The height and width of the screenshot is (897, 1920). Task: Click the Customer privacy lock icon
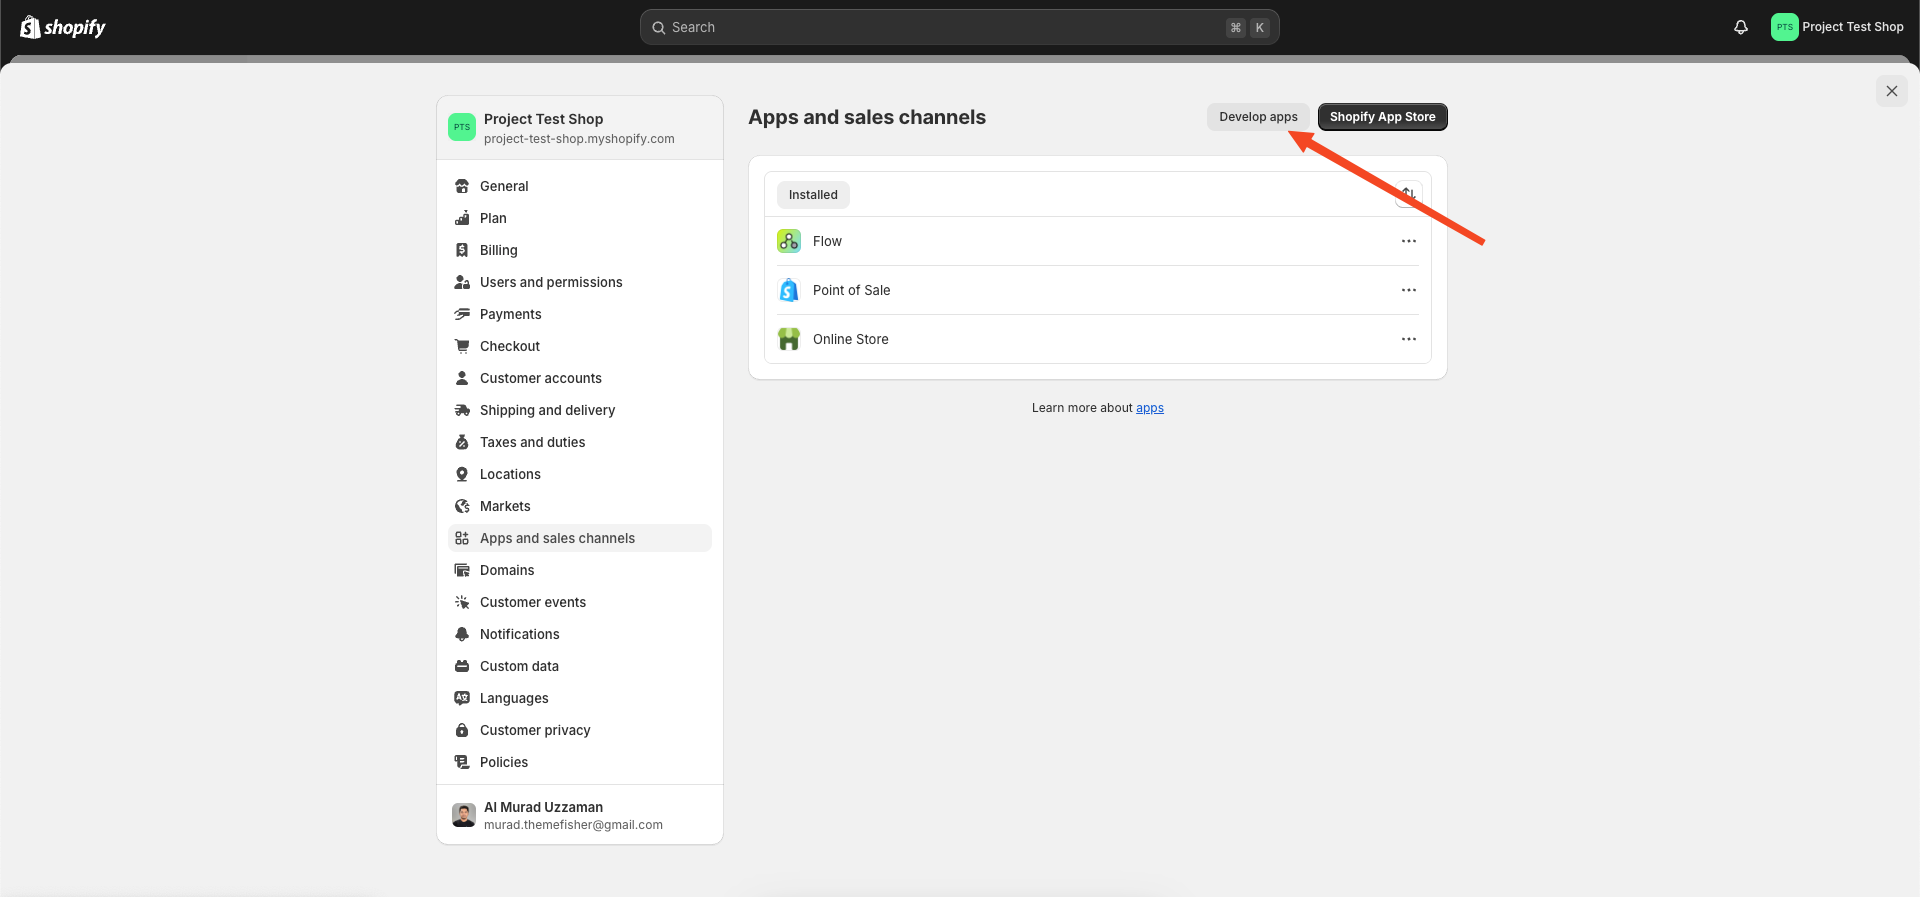[x=462, y=730]
